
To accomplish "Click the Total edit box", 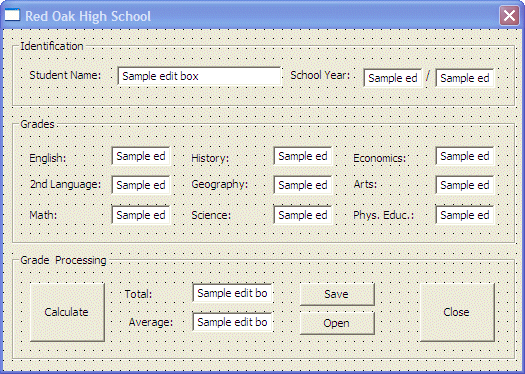I will coord(232,293).
